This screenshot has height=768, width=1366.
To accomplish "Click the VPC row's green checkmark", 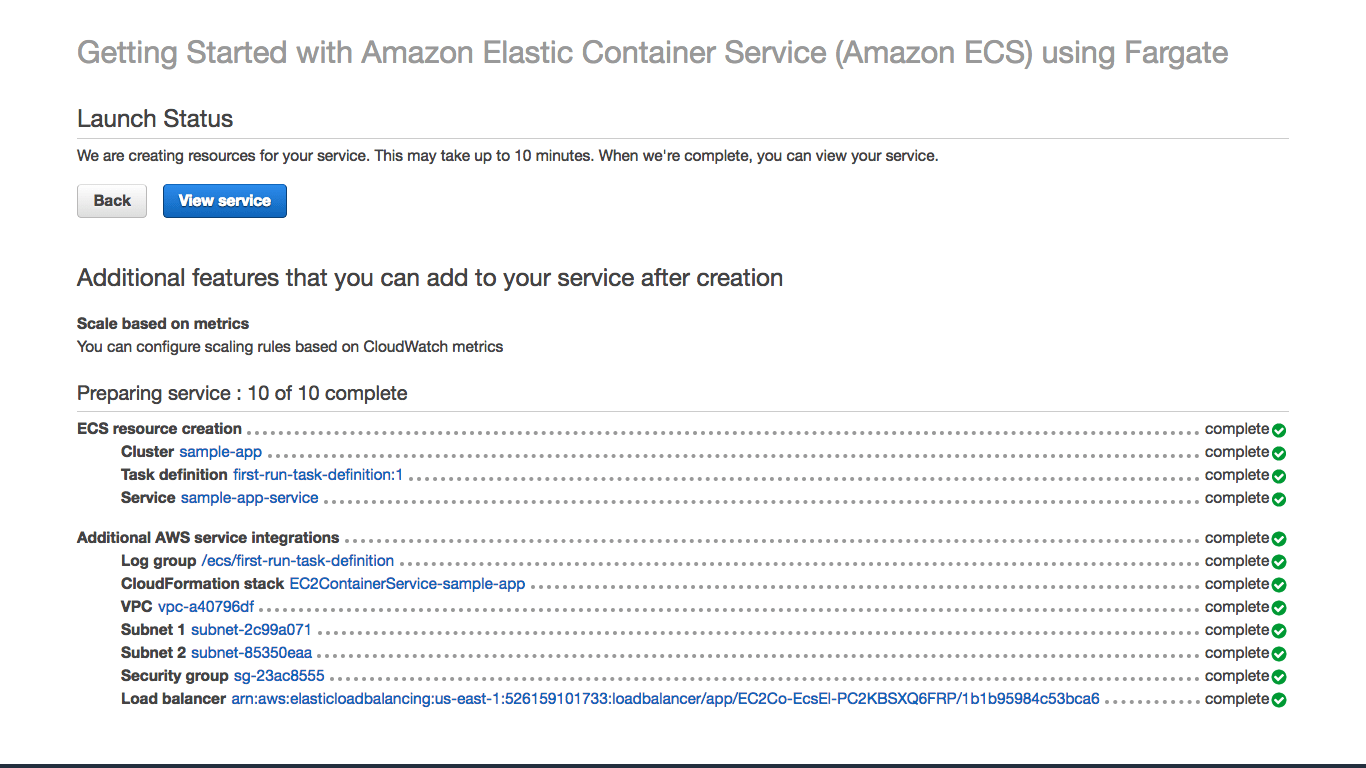I will [1279, 608].
